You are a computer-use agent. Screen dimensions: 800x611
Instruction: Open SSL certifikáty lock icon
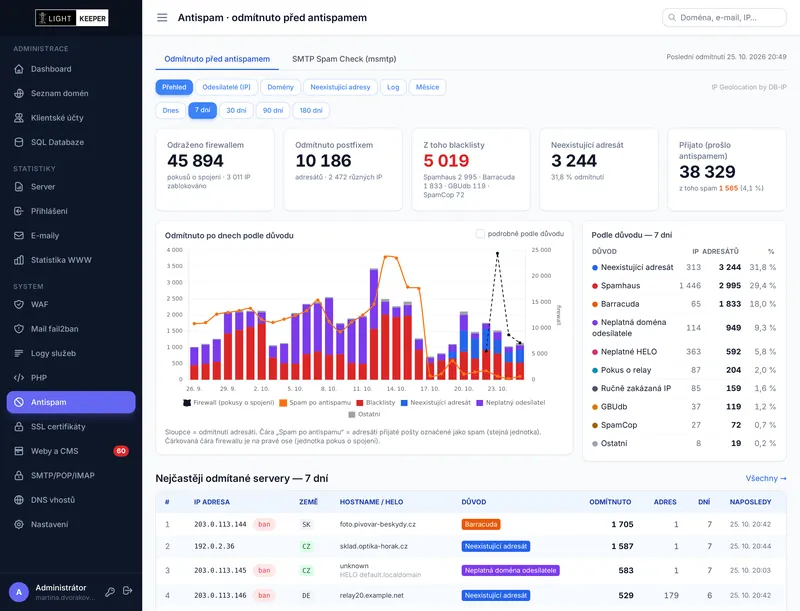tap(19, 427)
